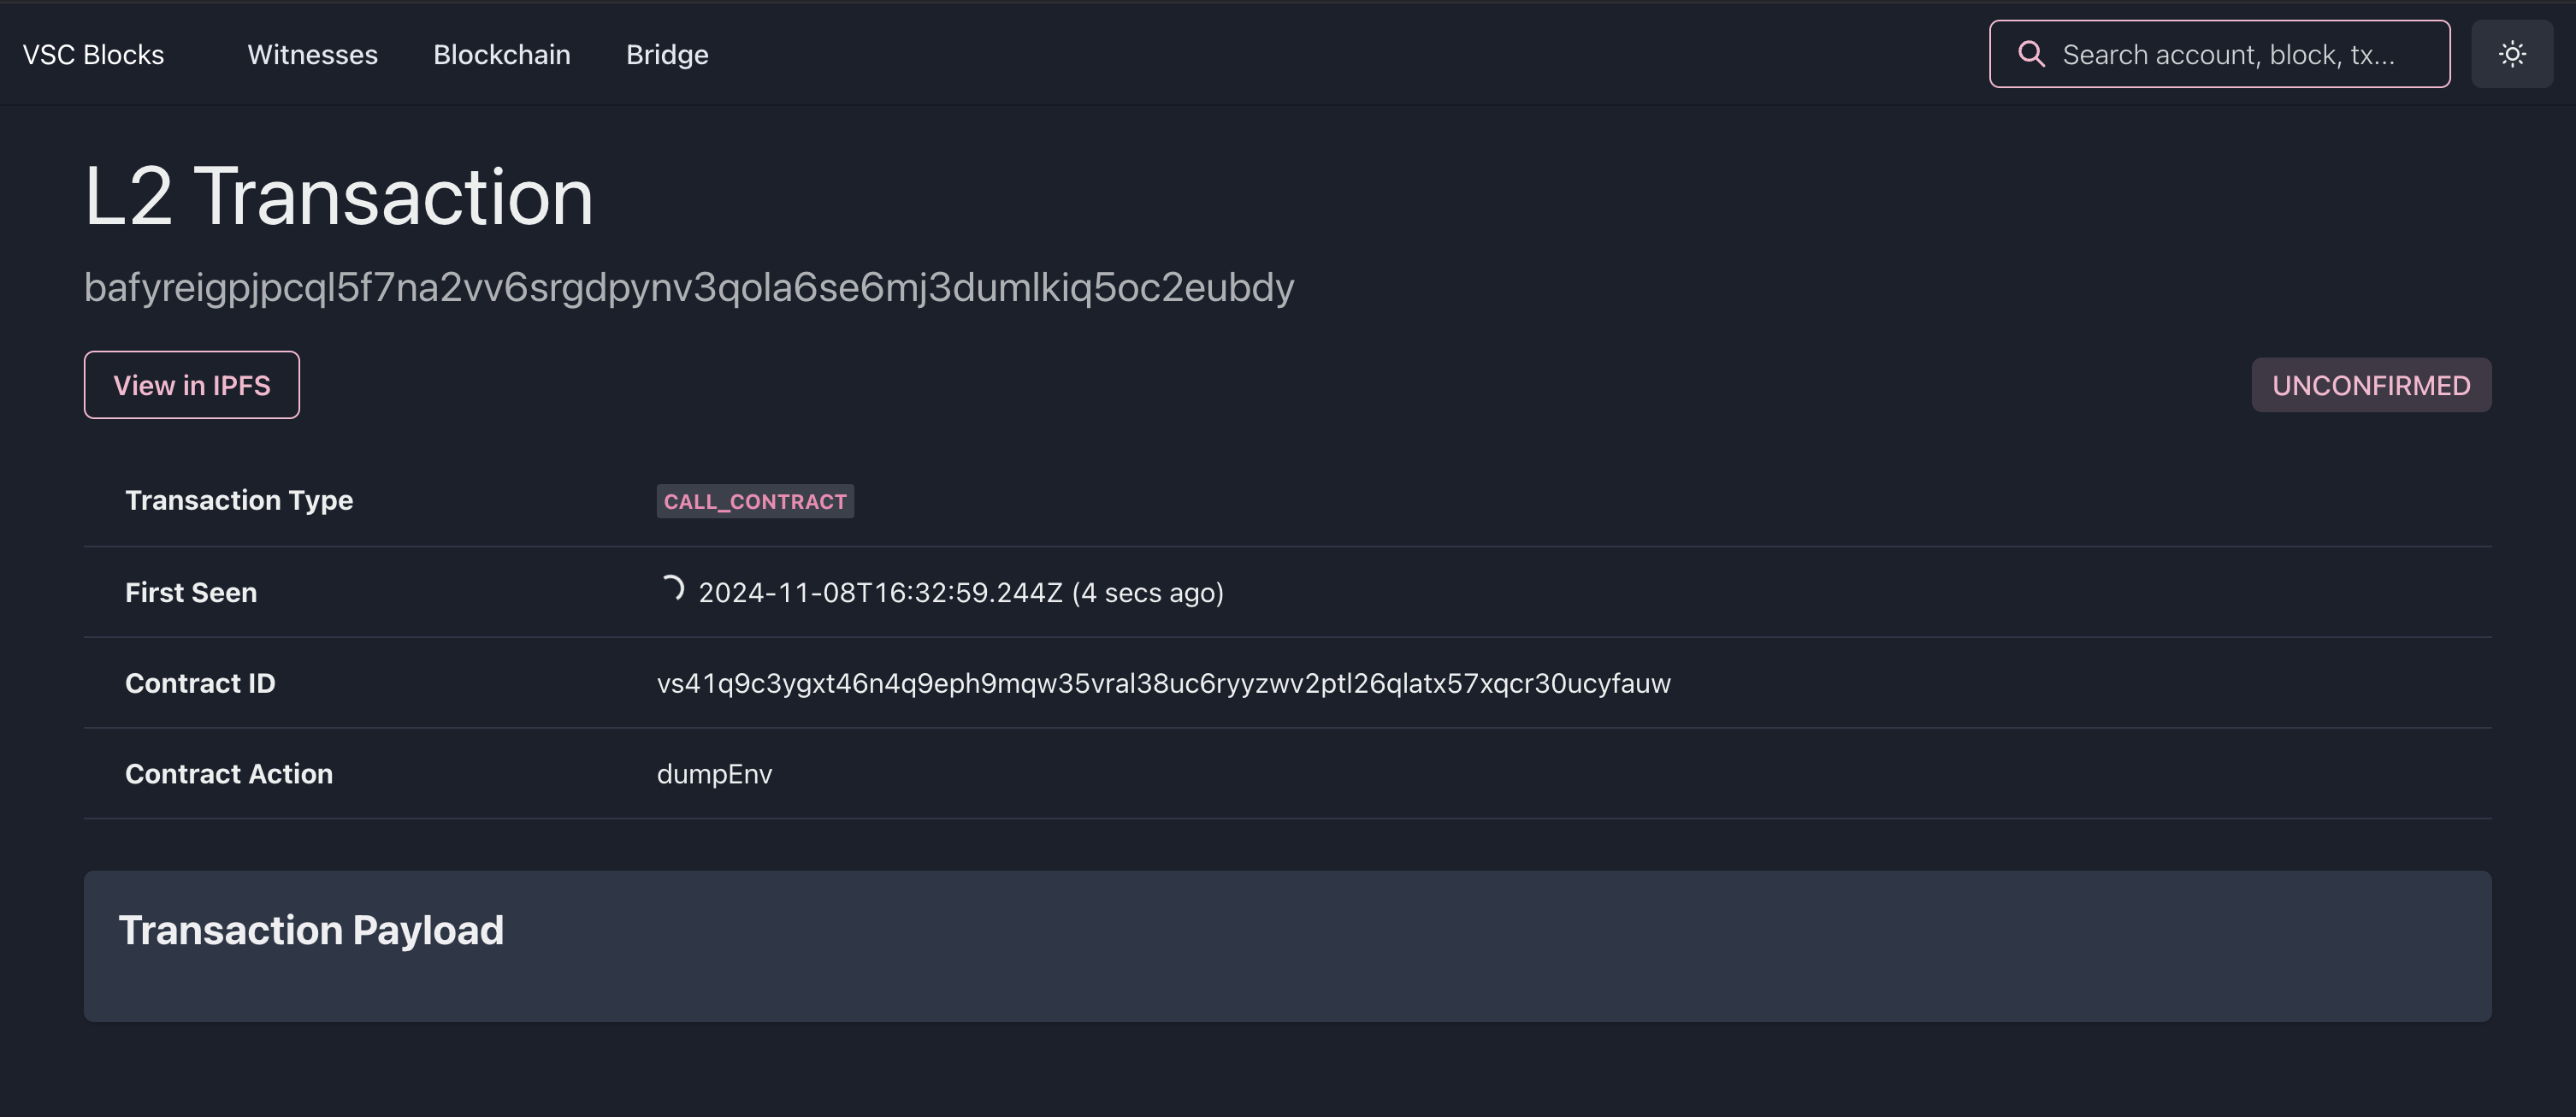
Task: Click the First Seen timestamp value
Action: (x=960, y=592)
